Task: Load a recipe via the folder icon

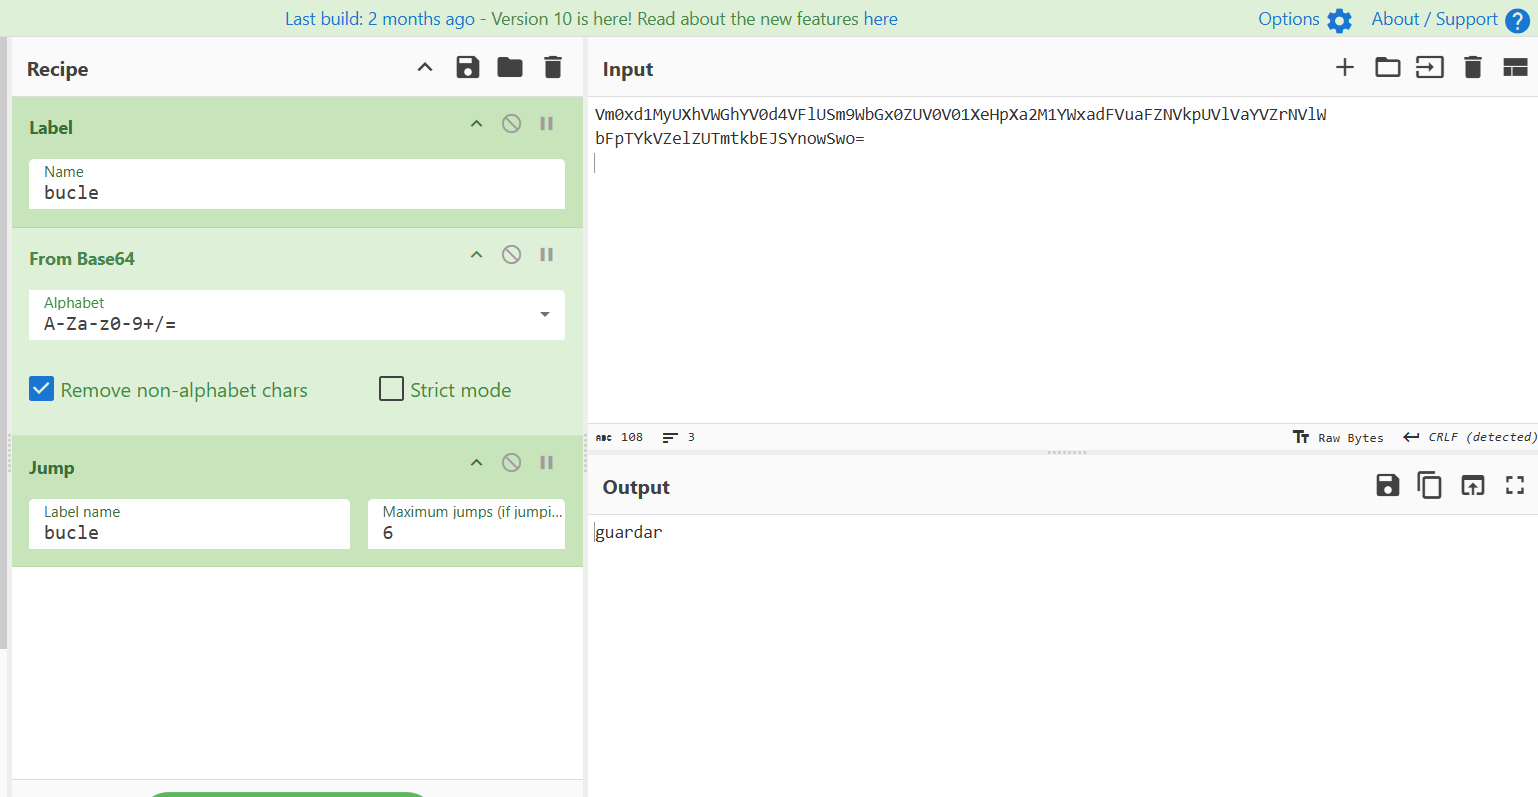Action: click(x=510, y=68)
